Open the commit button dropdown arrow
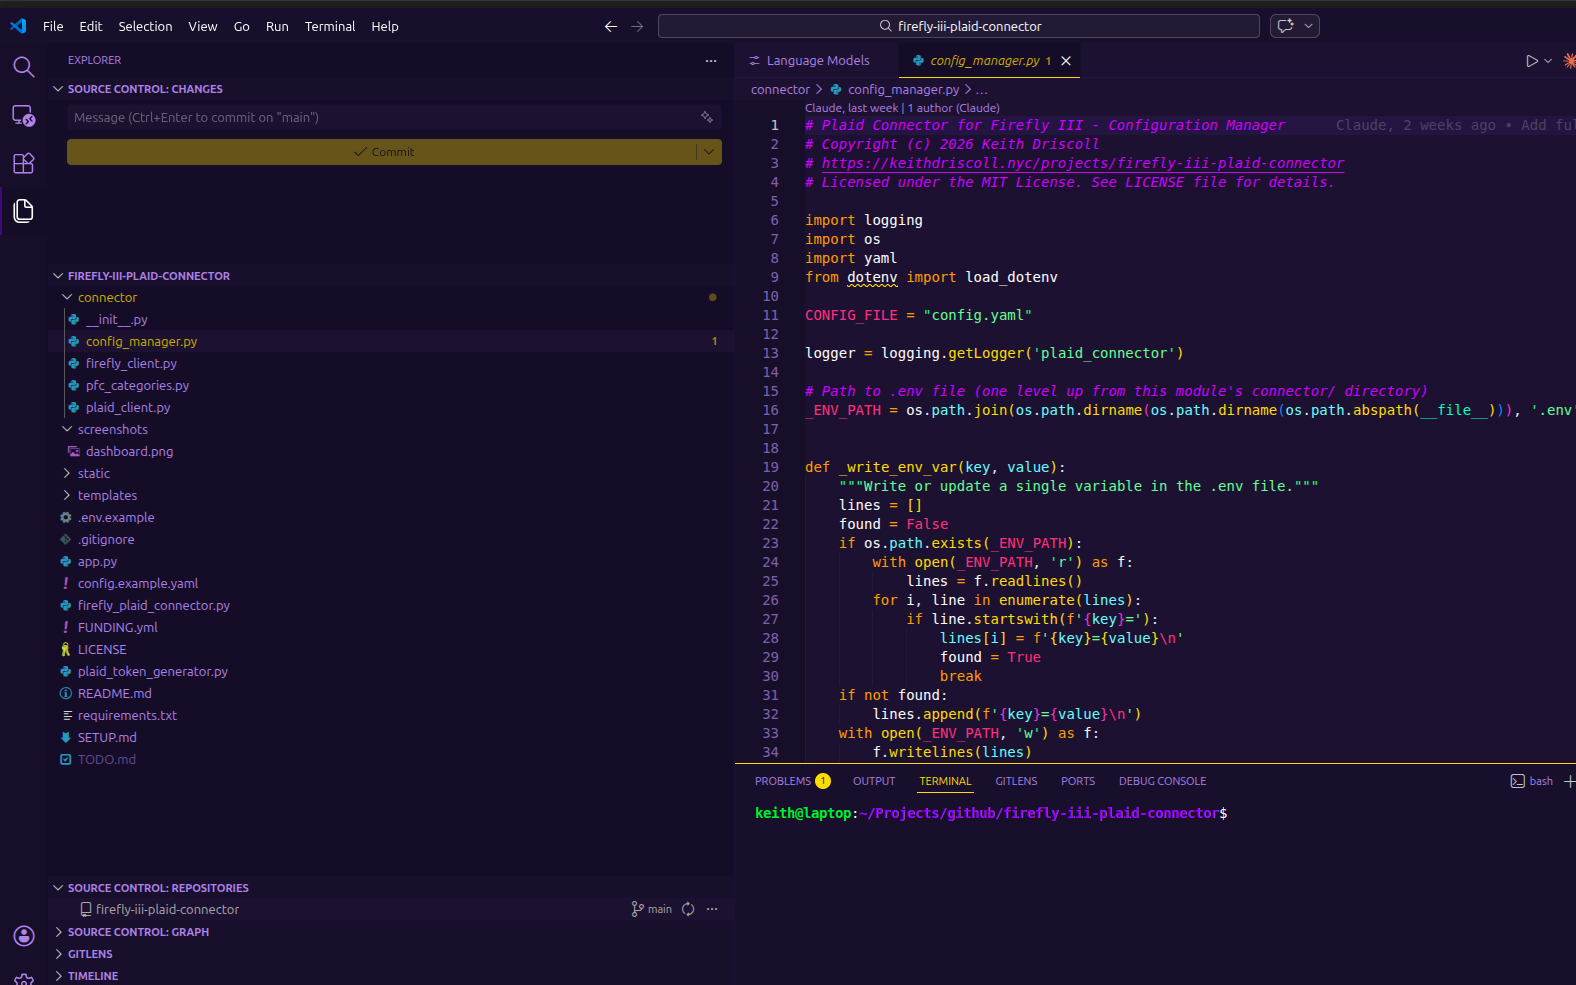Image resolution: width=1576 pixels, height=985 pixels. pos(709,152)
